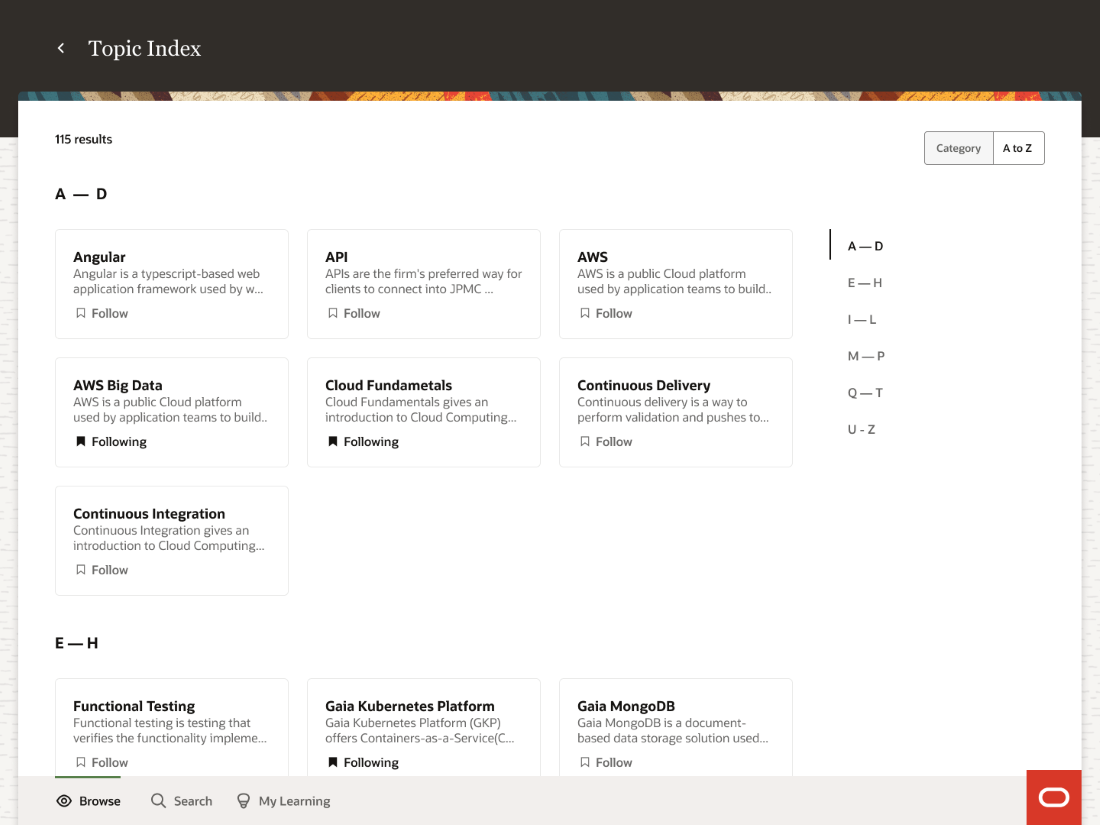
Task: Click the Gaia Kubernetes Platform bookmark icon
Action: (x=333, y=762)
